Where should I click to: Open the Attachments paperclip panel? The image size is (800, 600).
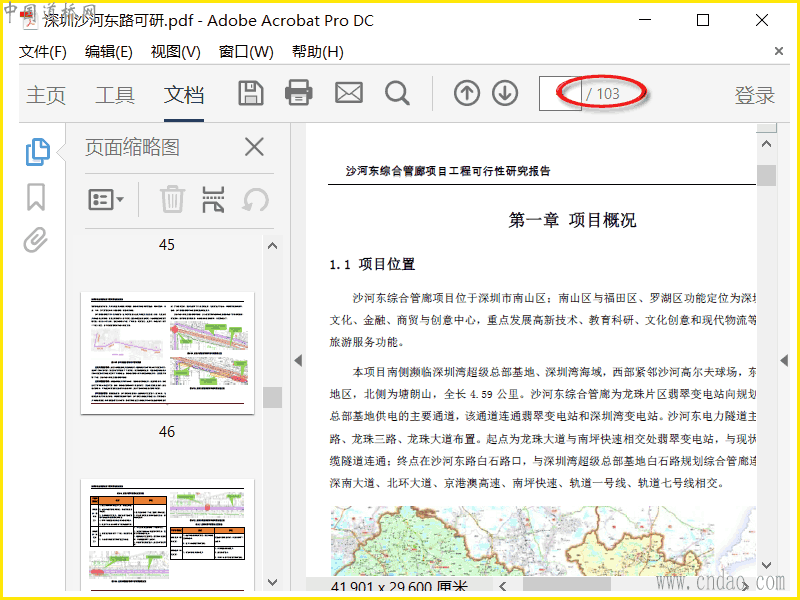tap(36, 240)
